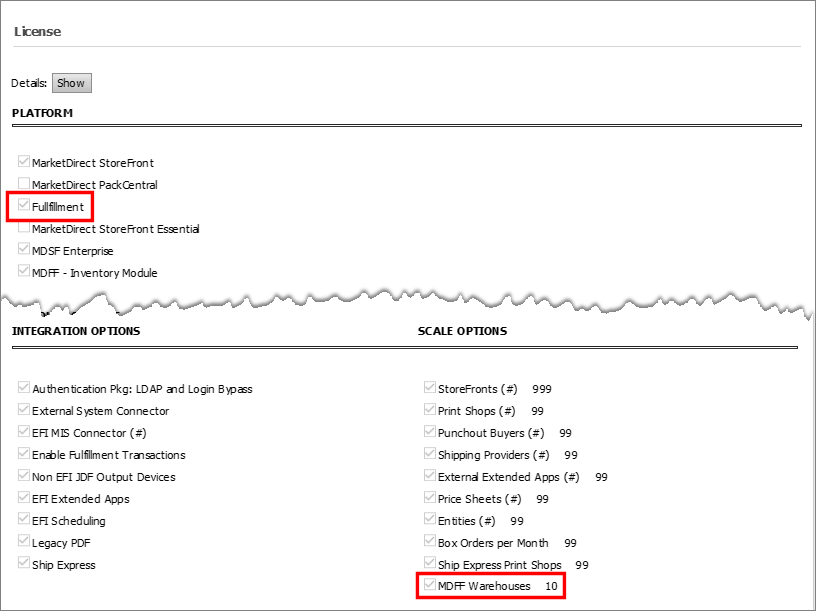816x611 pixels.
Task: Click the StoreFronts value 999
Action: tap(542, 389)
